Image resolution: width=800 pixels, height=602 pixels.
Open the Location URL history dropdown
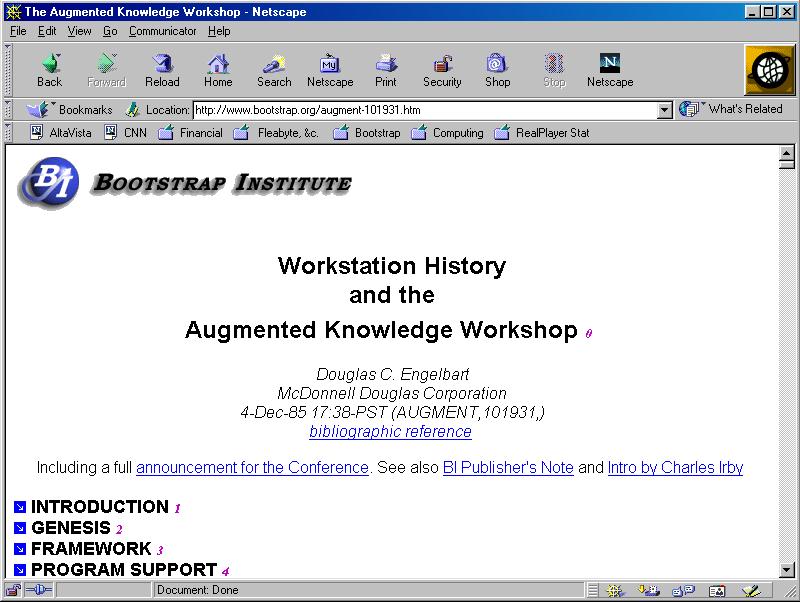664,110
